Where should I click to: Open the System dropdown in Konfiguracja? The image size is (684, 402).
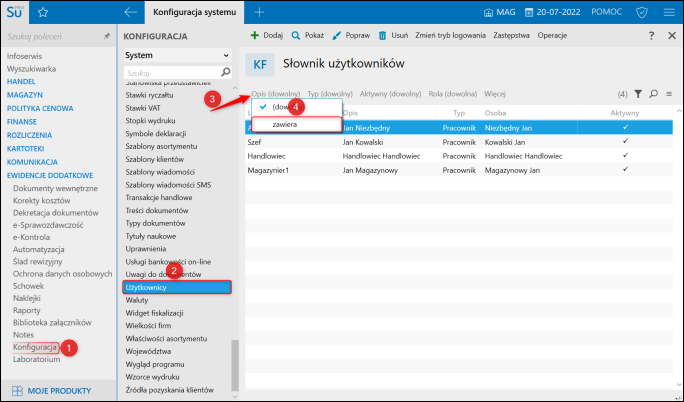[x=178, y=55]
